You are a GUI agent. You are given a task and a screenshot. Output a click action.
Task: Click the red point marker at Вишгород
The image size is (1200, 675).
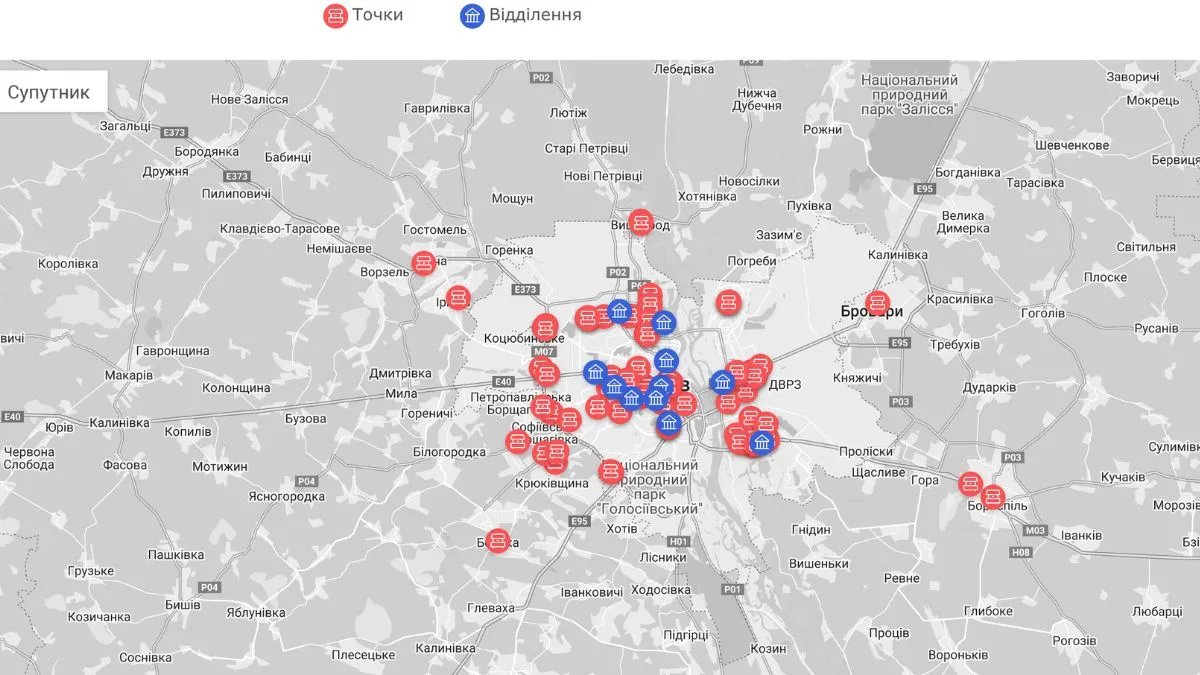point(641,222)
